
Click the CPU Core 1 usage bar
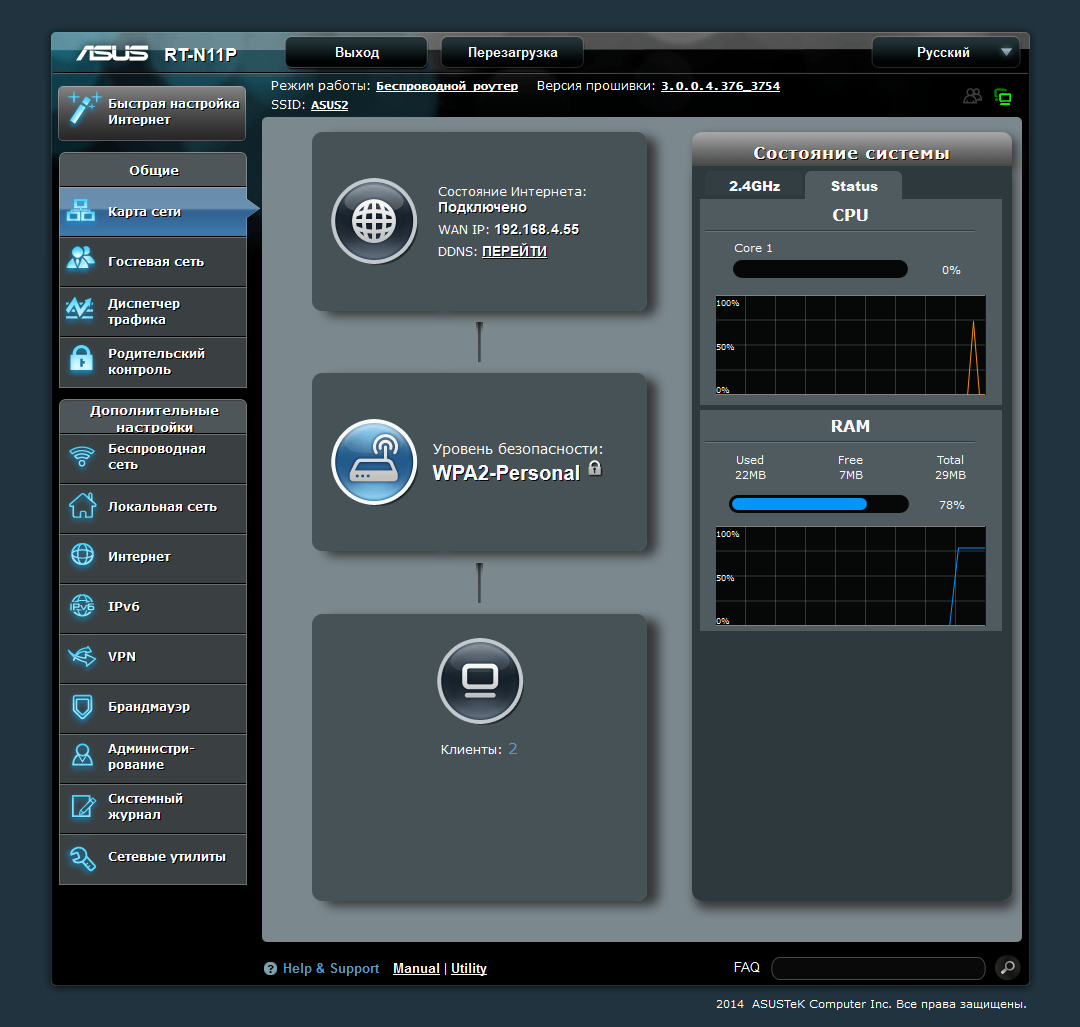(x=820, y=269)
